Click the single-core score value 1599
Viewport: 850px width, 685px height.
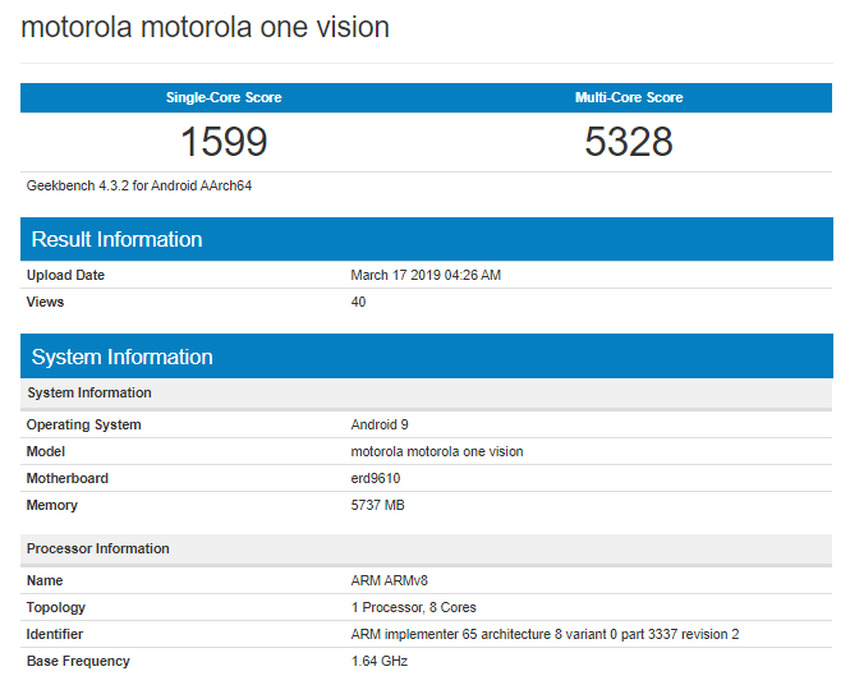click(223, 142)
